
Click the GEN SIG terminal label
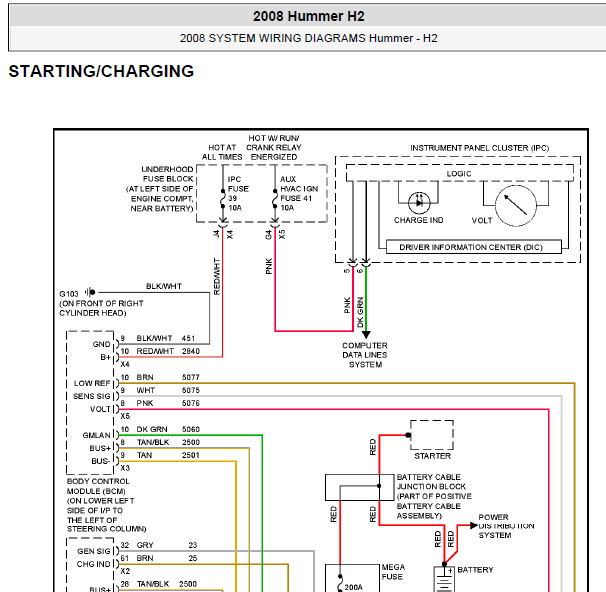click(x=94, y=551)
